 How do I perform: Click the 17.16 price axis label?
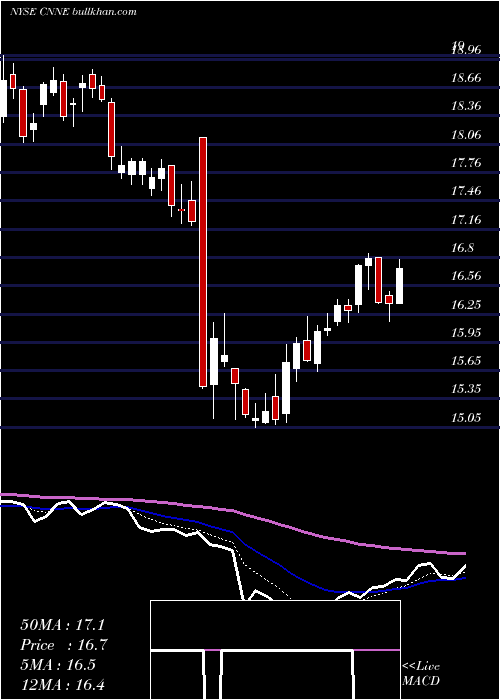[467, 220]
